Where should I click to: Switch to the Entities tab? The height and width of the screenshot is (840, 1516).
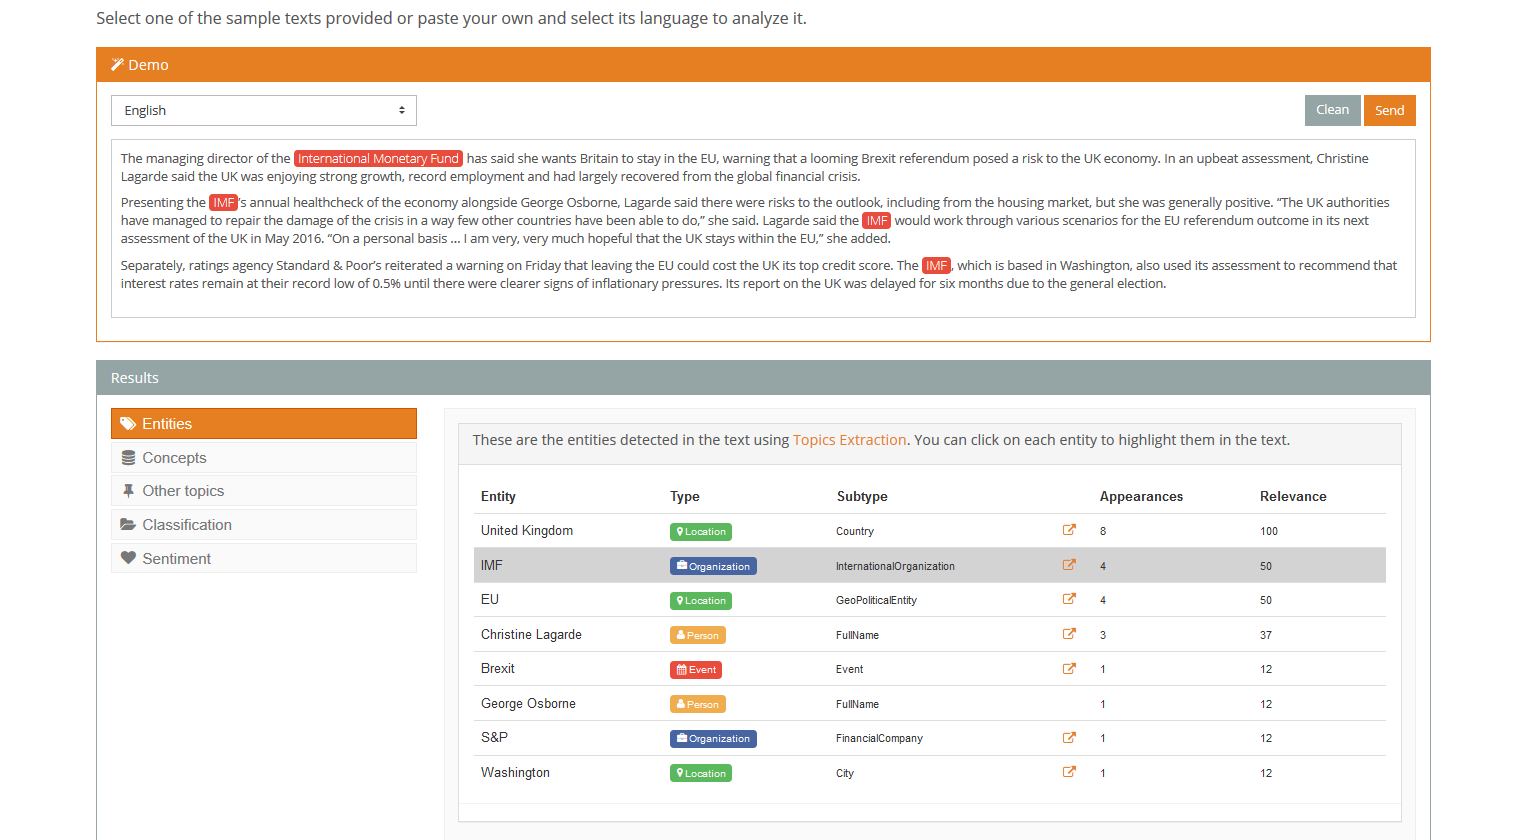pos(264,424)
